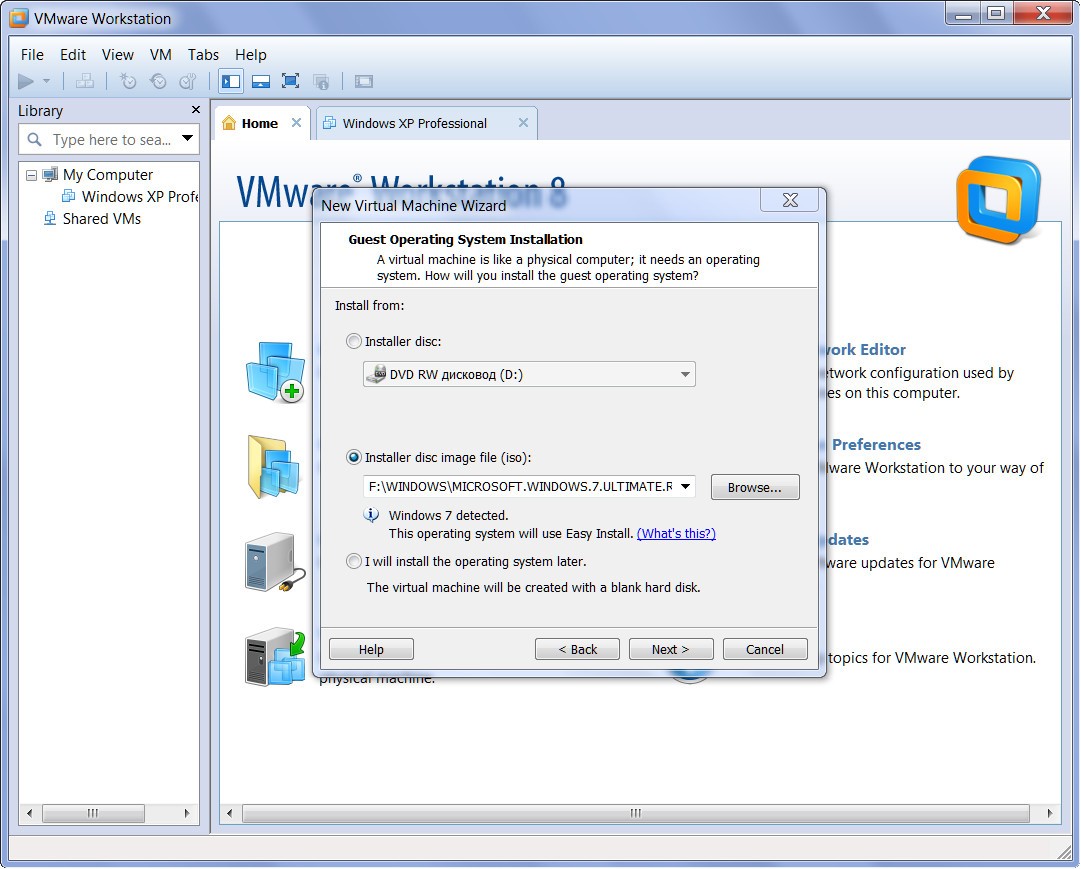The height and width of the screenshot is (869, 1081).
Task: Select 'I will install the operating system later'
Action: click(x=354, y=561)
